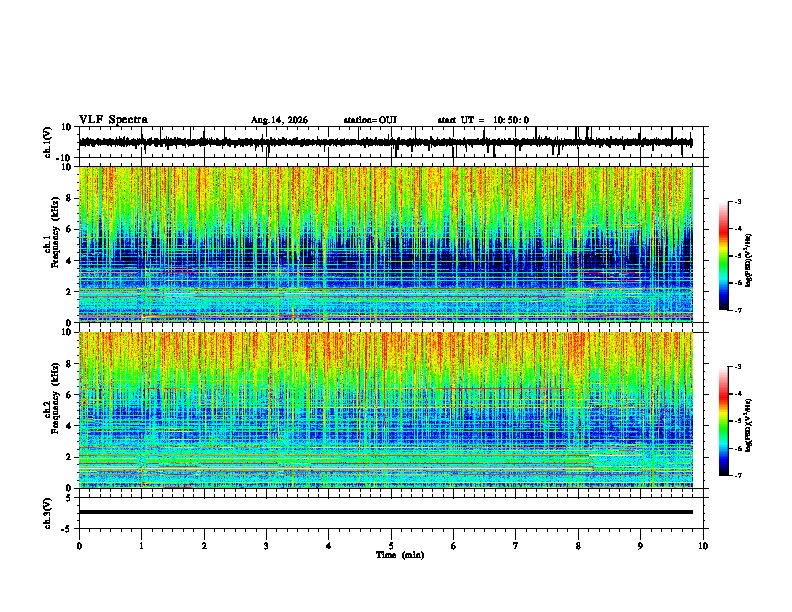Viewport: 792px width, 612px height.
Task: Click the "8" tick on ch.1 frequency axis
Action: tap(70, 198)
